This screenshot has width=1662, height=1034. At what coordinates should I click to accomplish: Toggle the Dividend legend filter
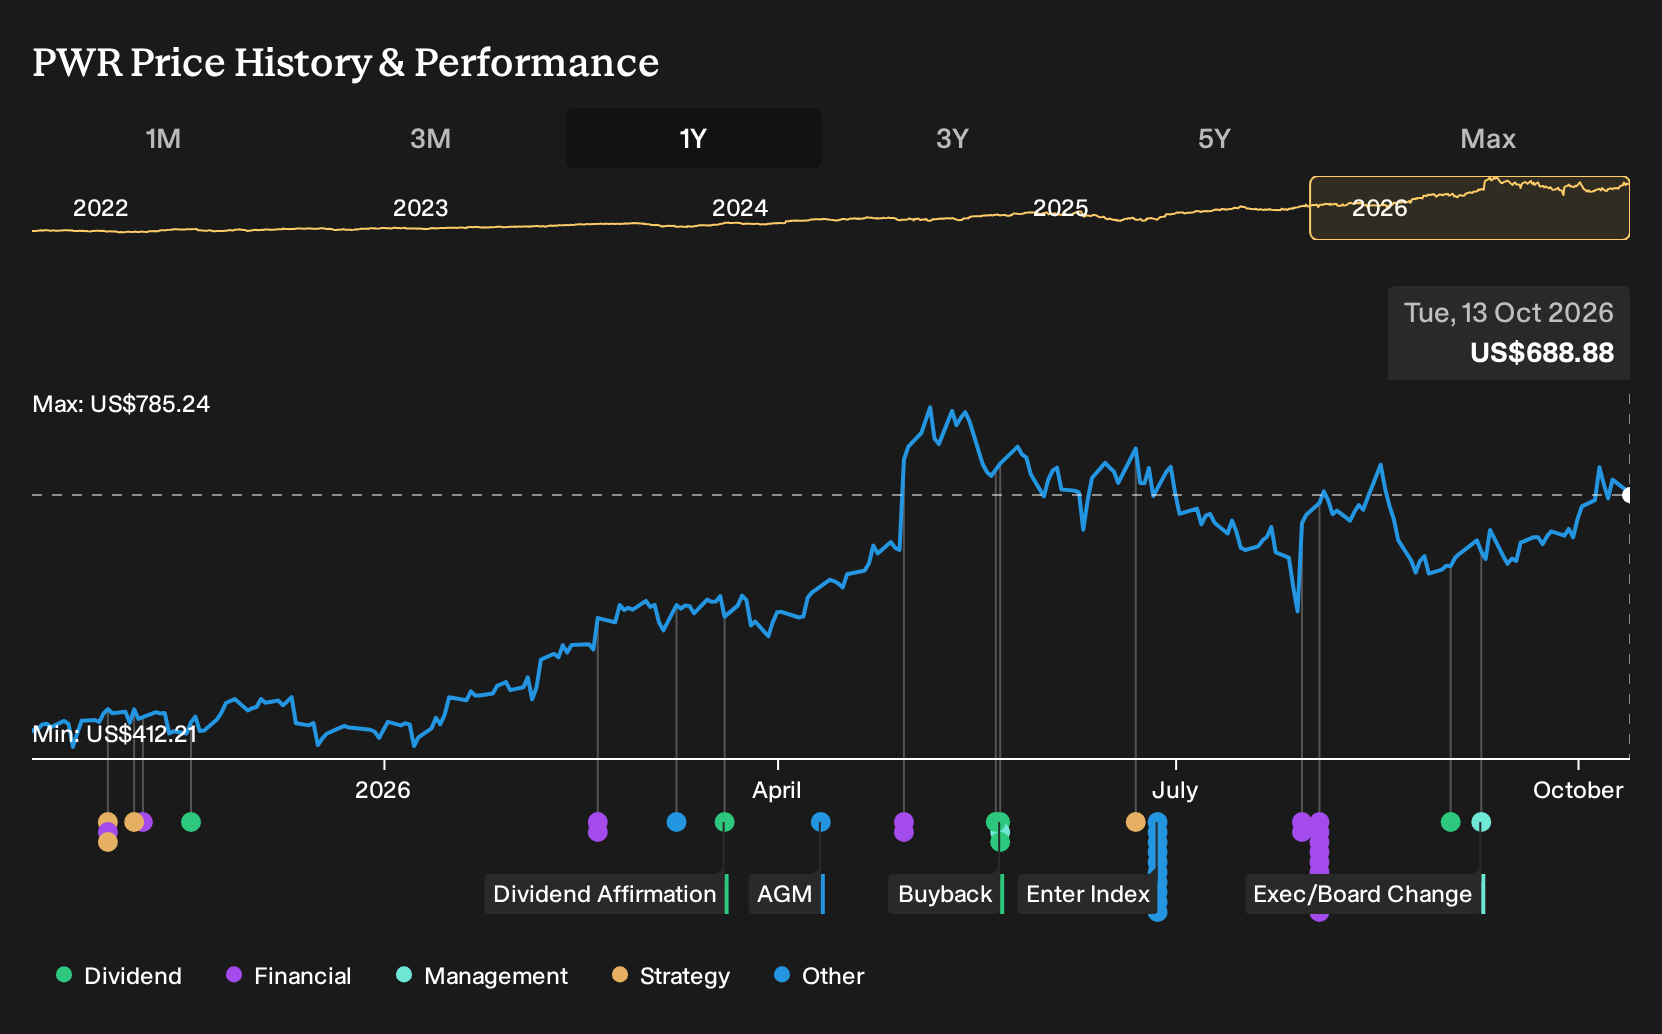click(x=119, y=976)
